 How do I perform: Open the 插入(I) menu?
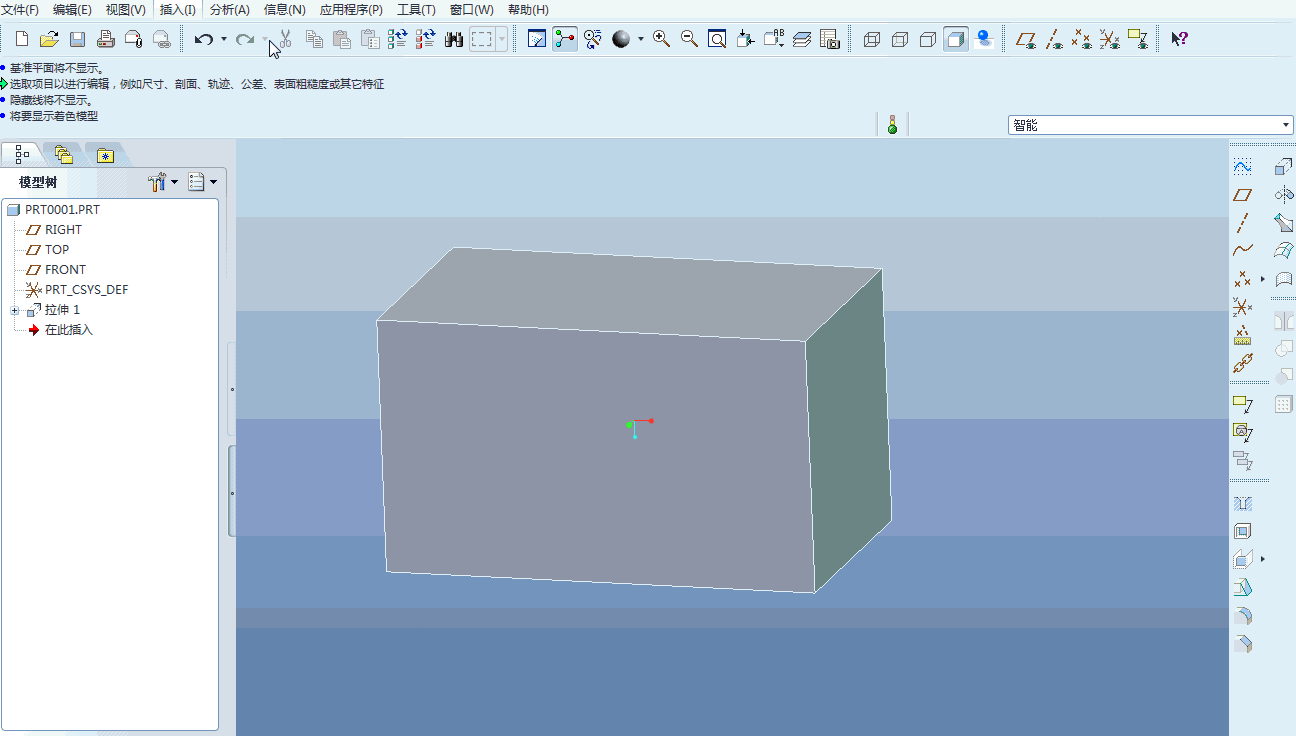tap(178, 10)
